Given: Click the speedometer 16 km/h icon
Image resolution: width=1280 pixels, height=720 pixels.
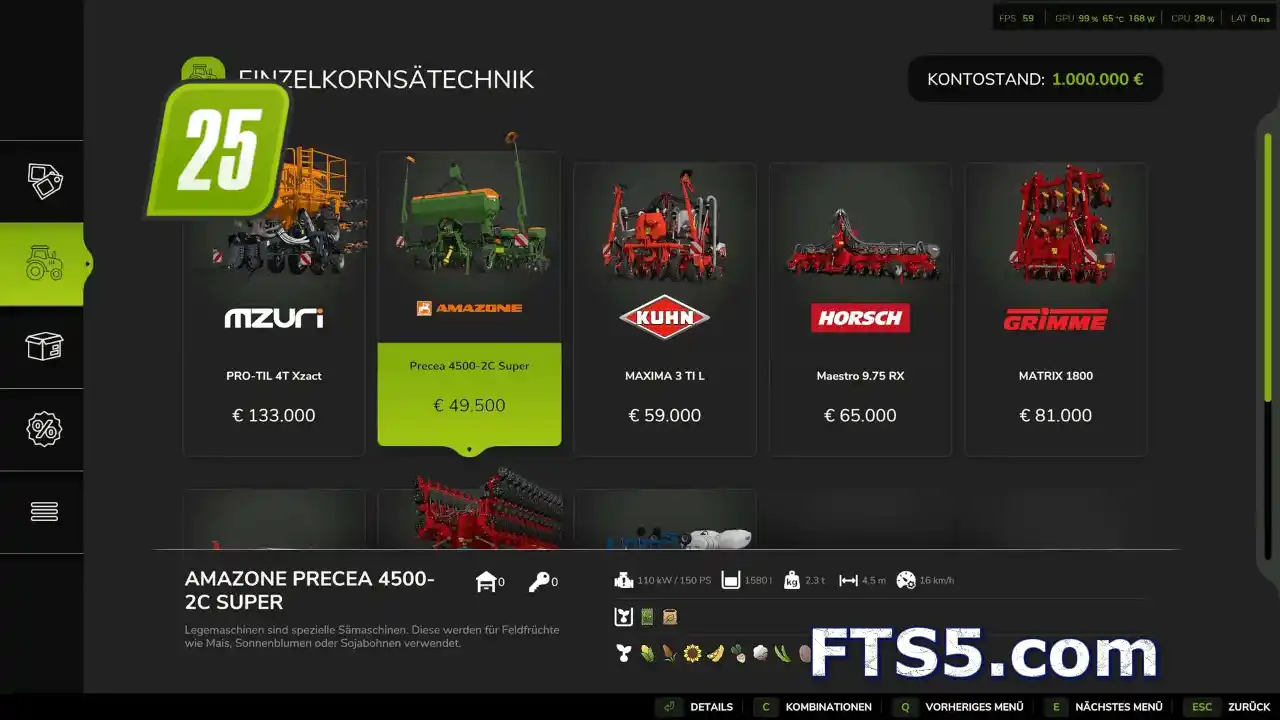Looking at the screenshot, I should (906, 580).
